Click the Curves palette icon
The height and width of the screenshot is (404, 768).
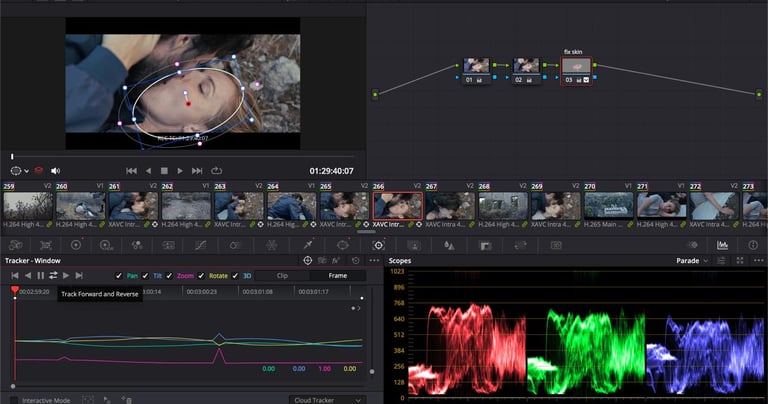point(199,244)
